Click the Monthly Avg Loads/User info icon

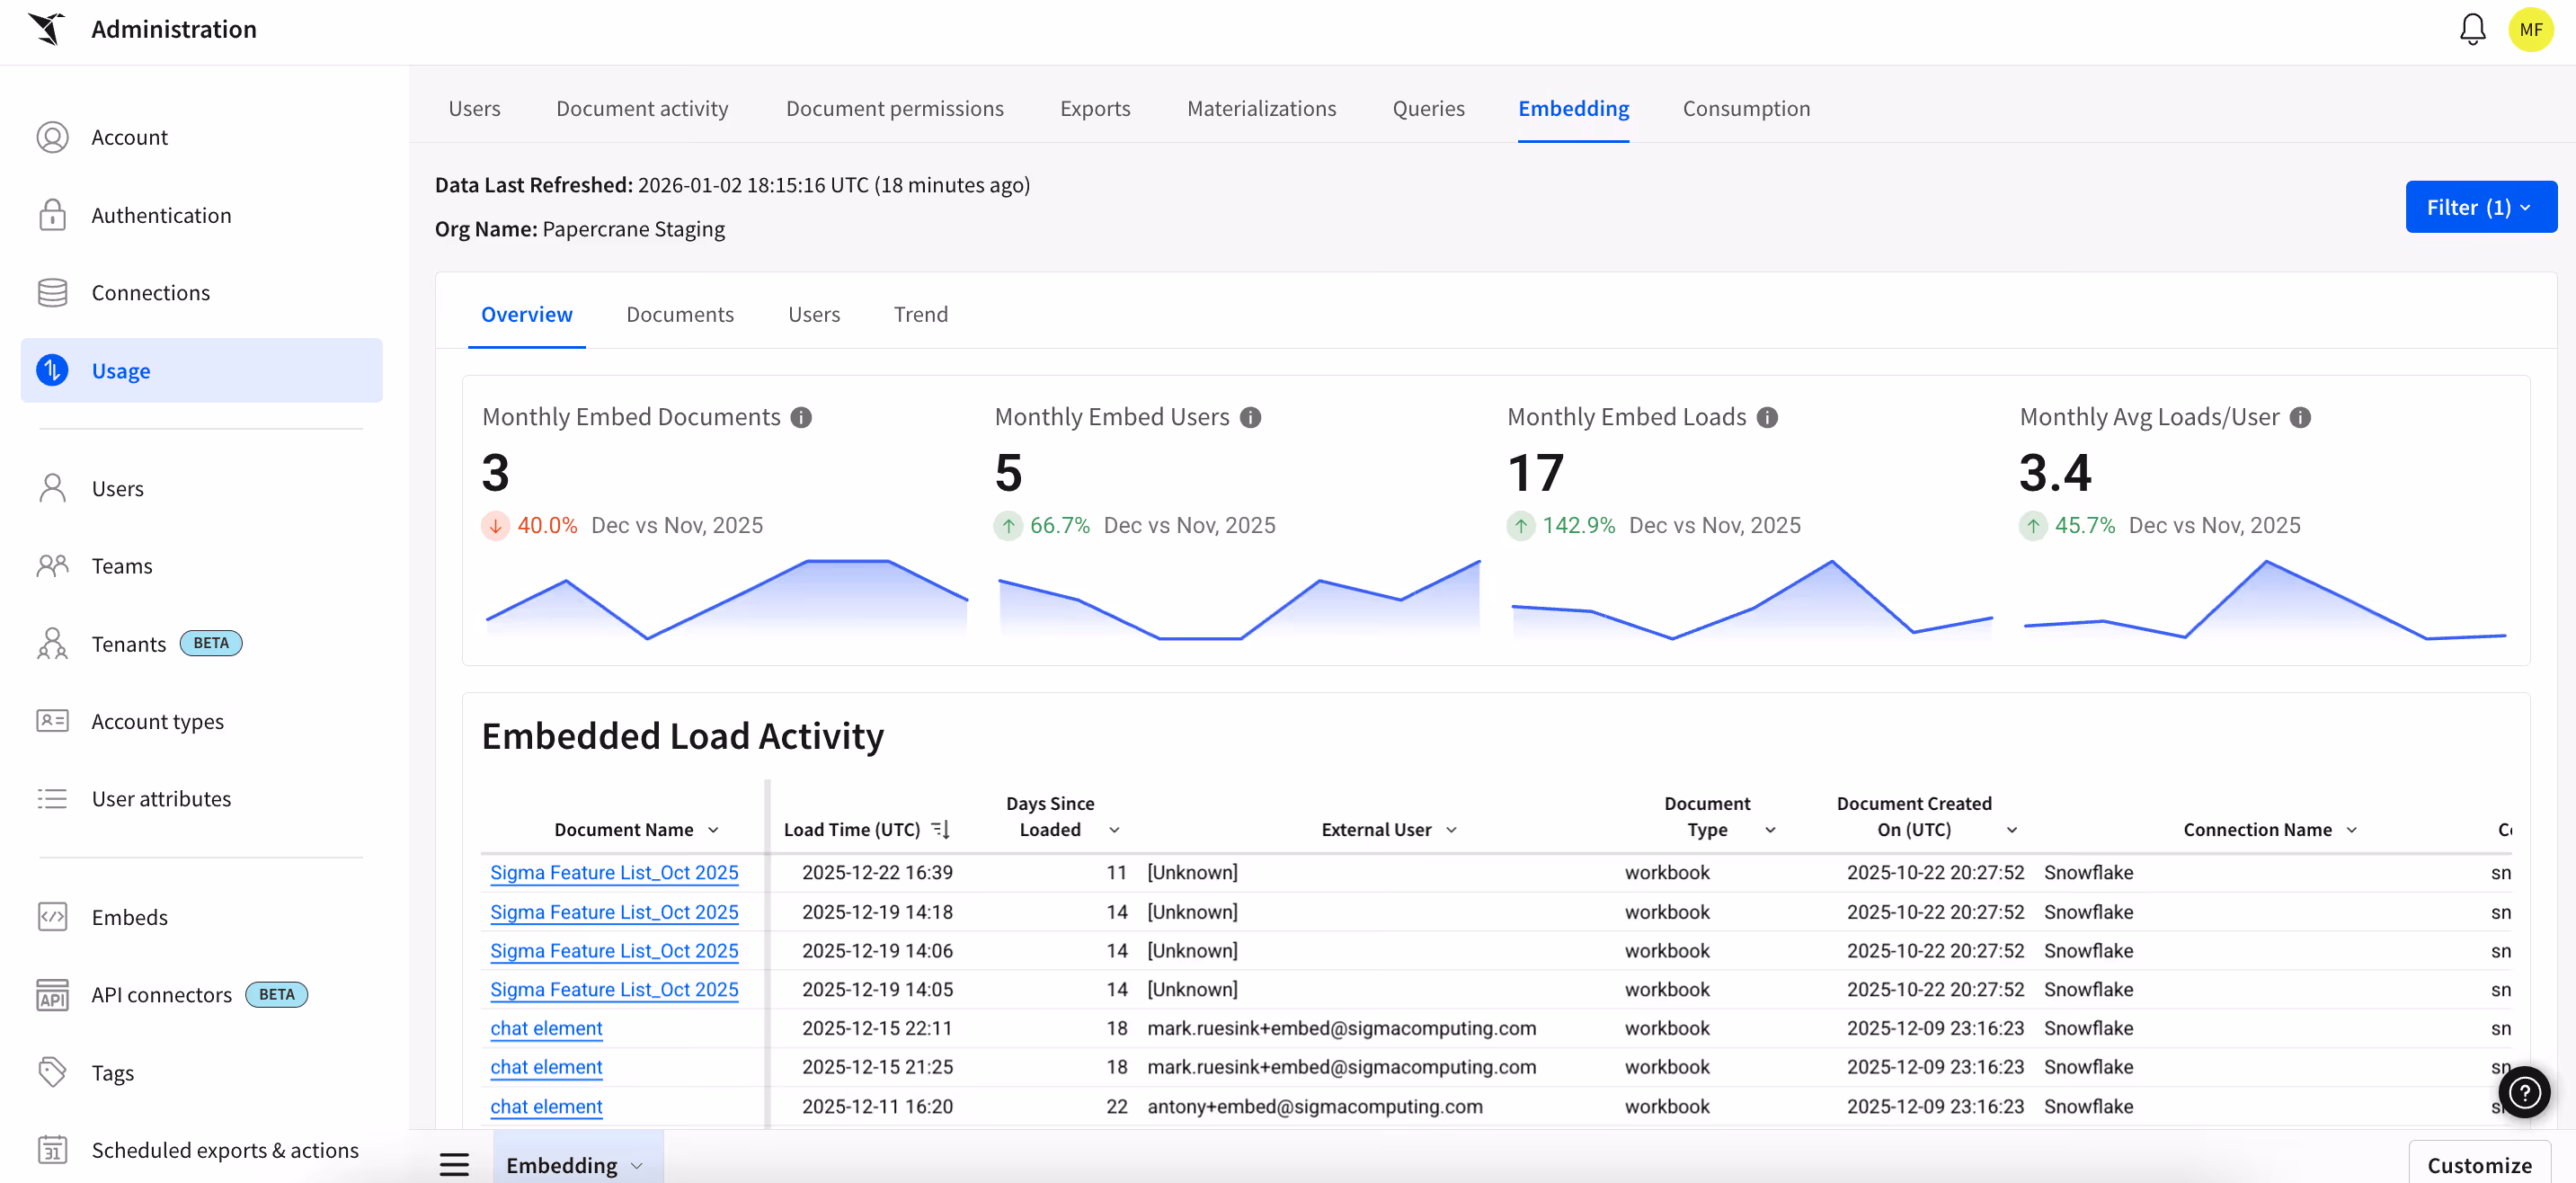(x=2300, y=417)
